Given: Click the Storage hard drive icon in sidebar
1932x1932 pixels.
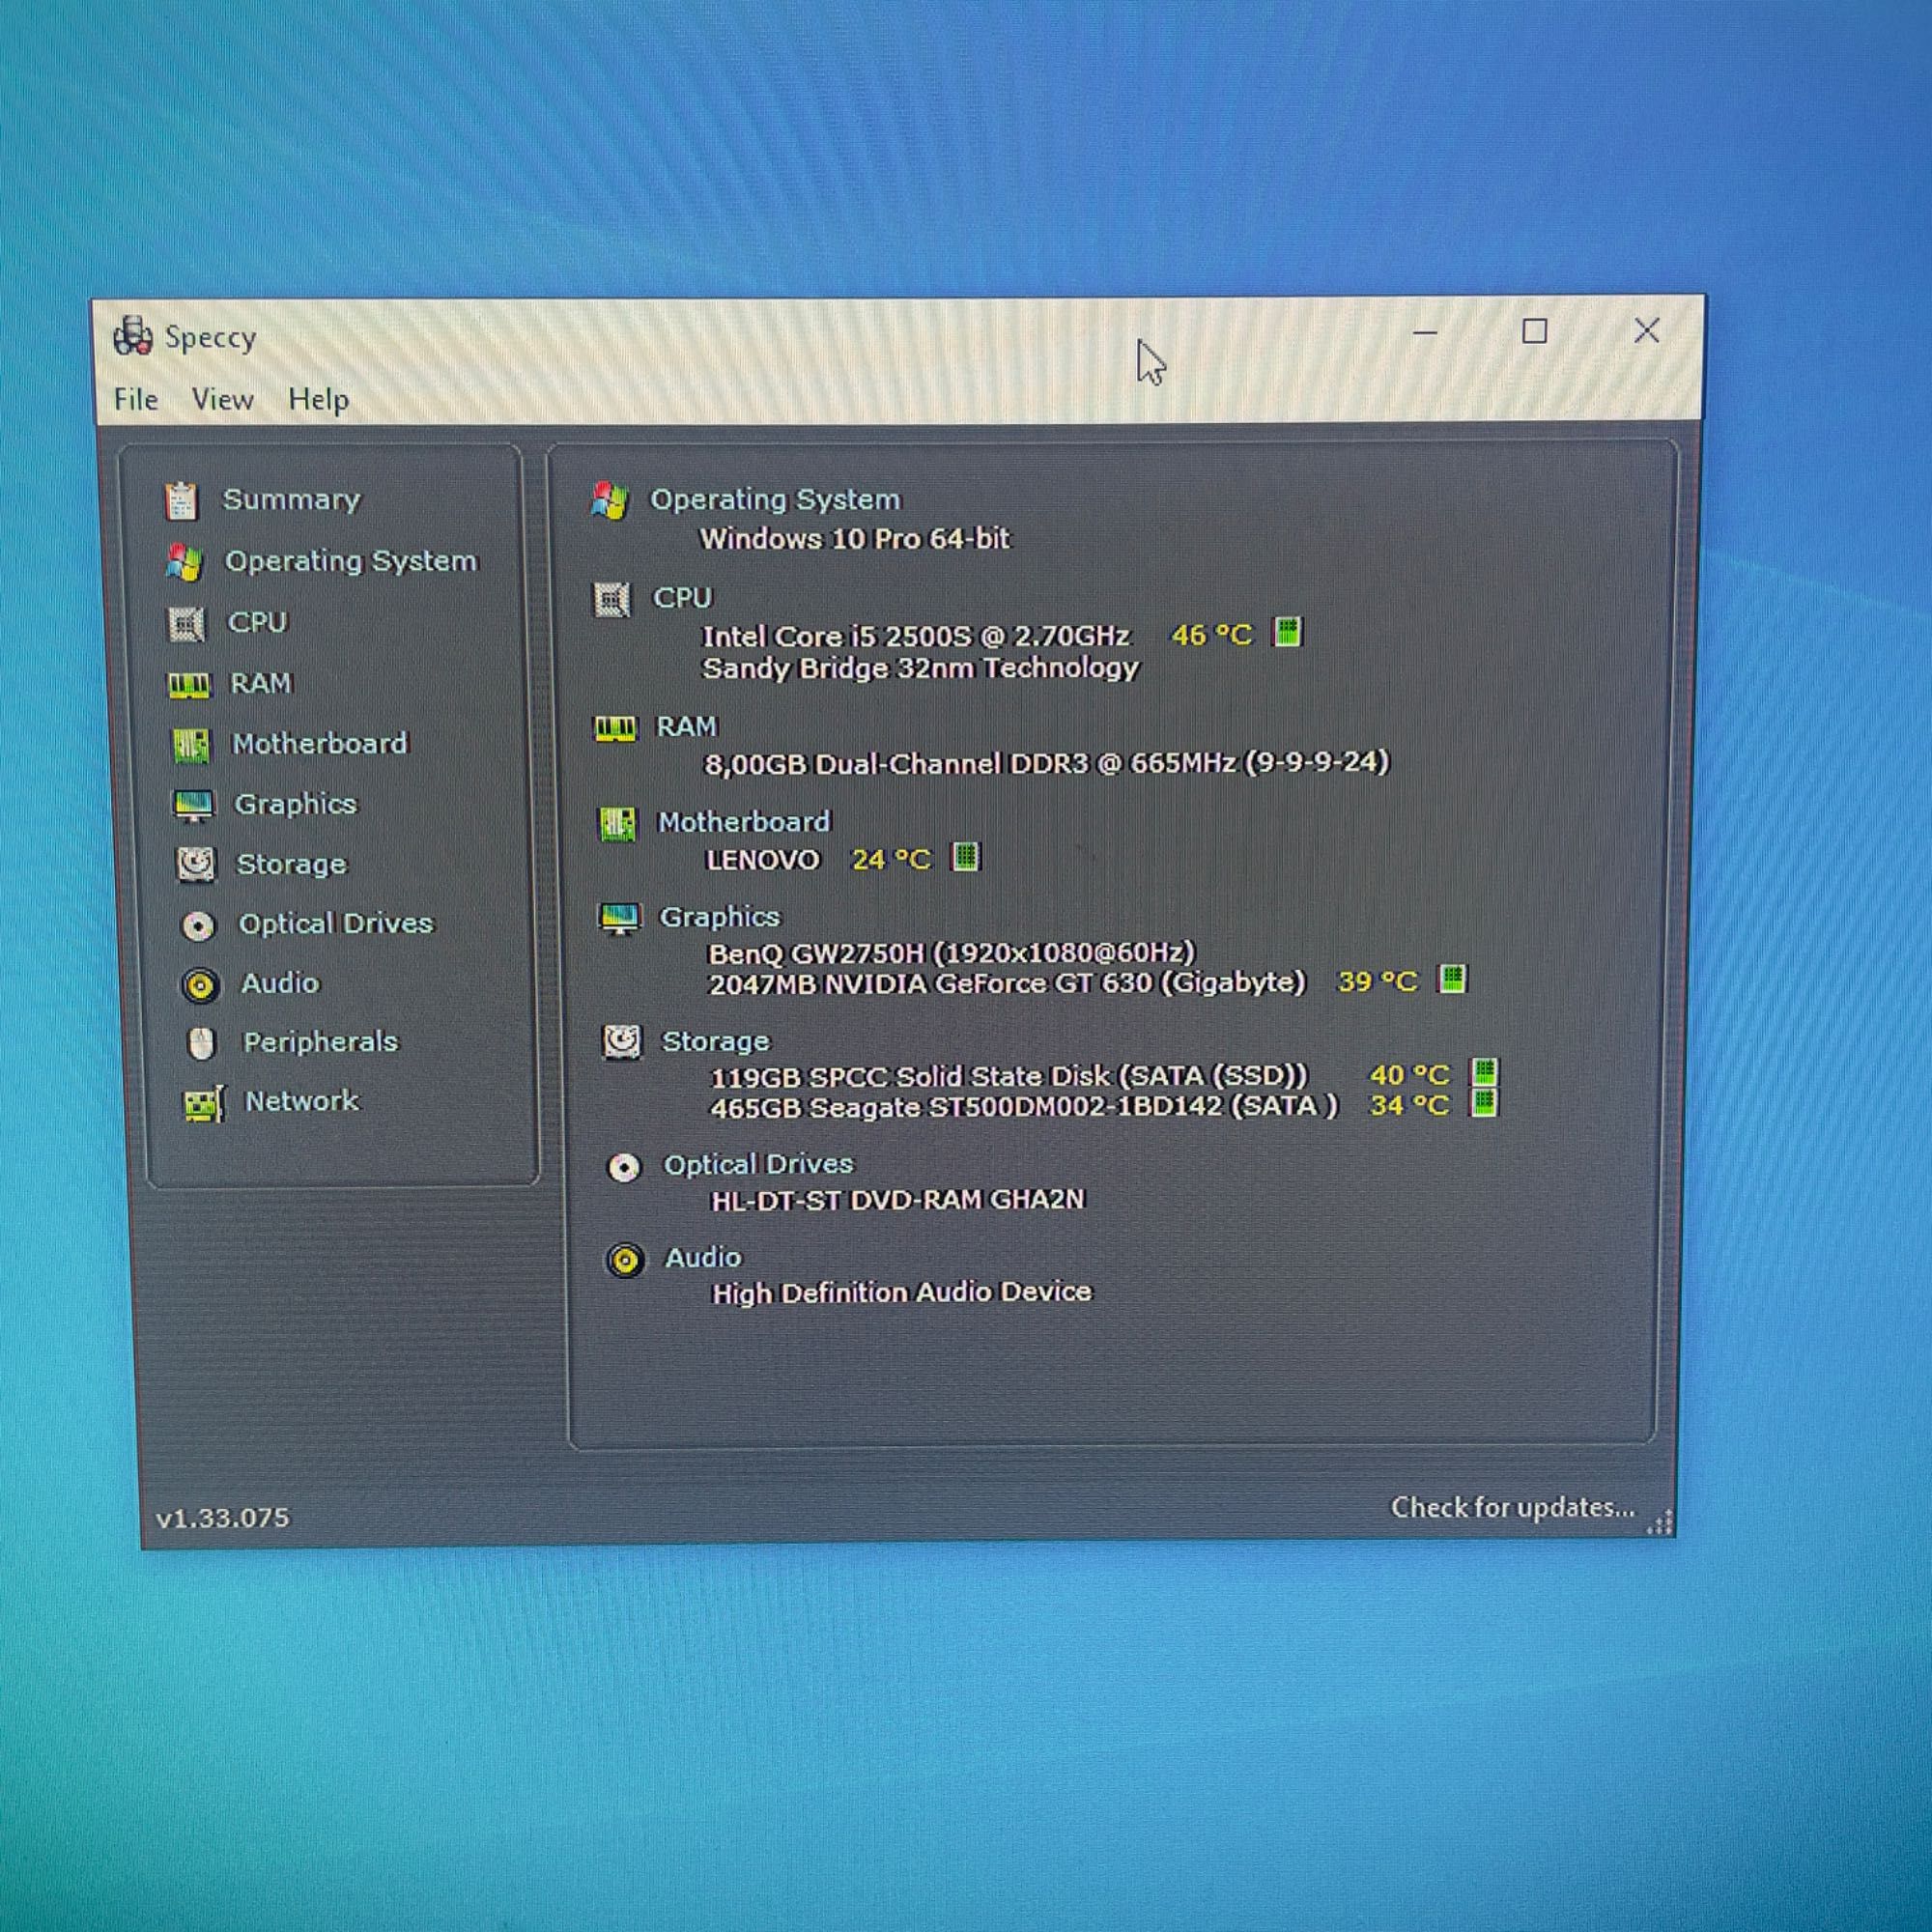Looking at the screenshot, I should [x=196, y=864].
